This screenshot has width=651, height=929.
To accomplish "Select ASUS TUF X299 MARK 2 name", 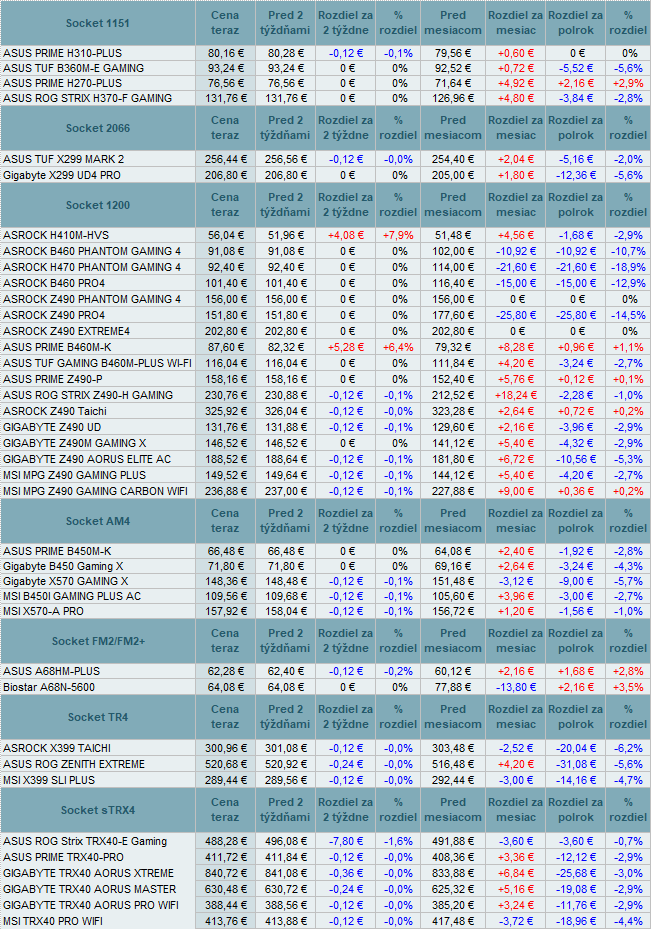I will click(x=63, y=159).
